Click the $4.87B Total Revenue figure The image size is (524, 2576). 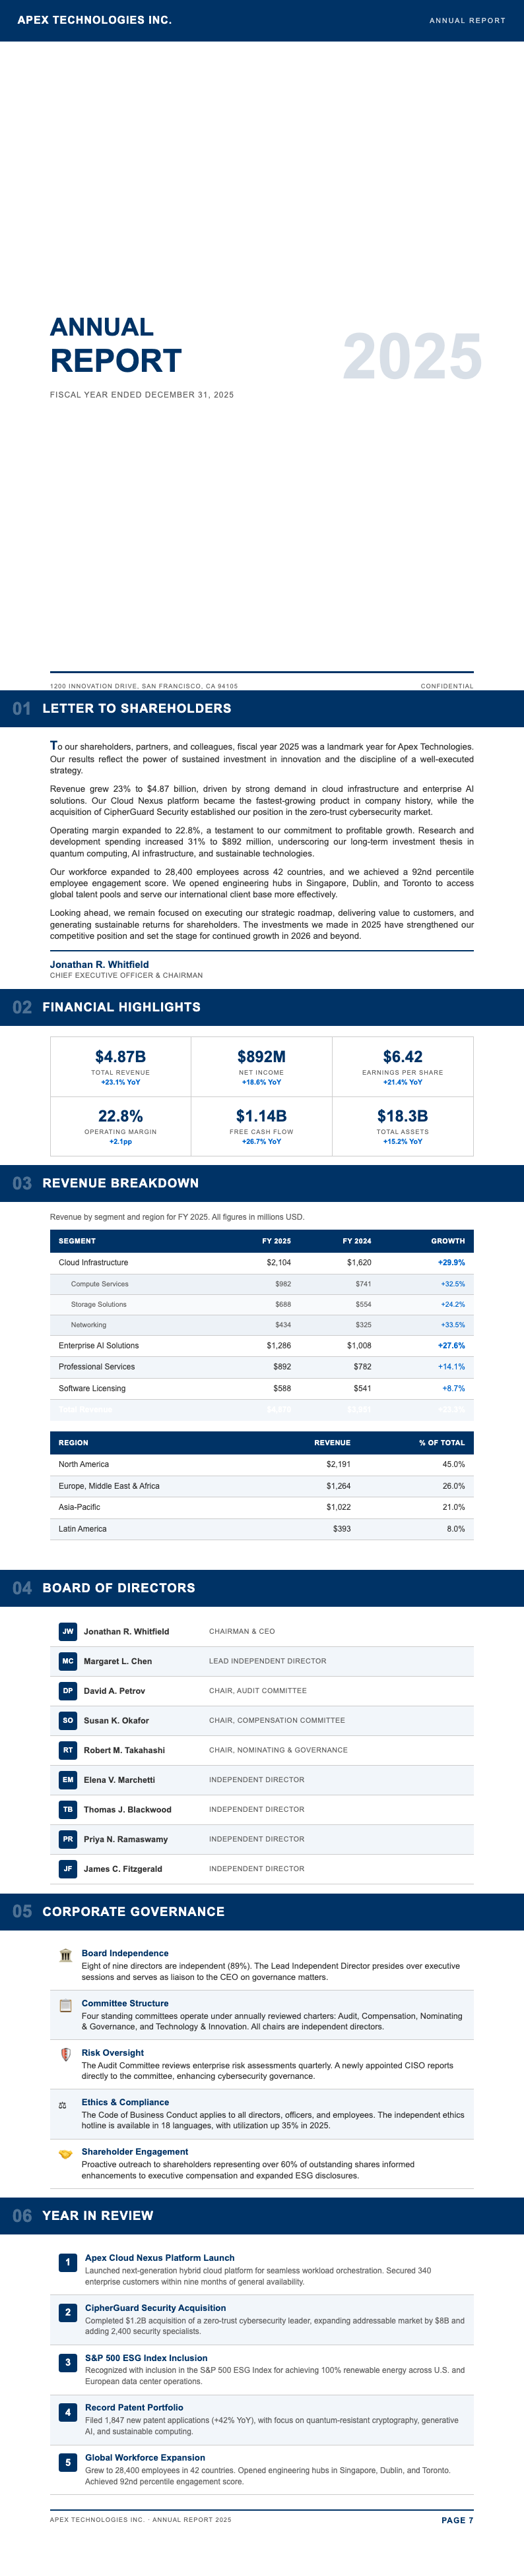point(120,1056)
